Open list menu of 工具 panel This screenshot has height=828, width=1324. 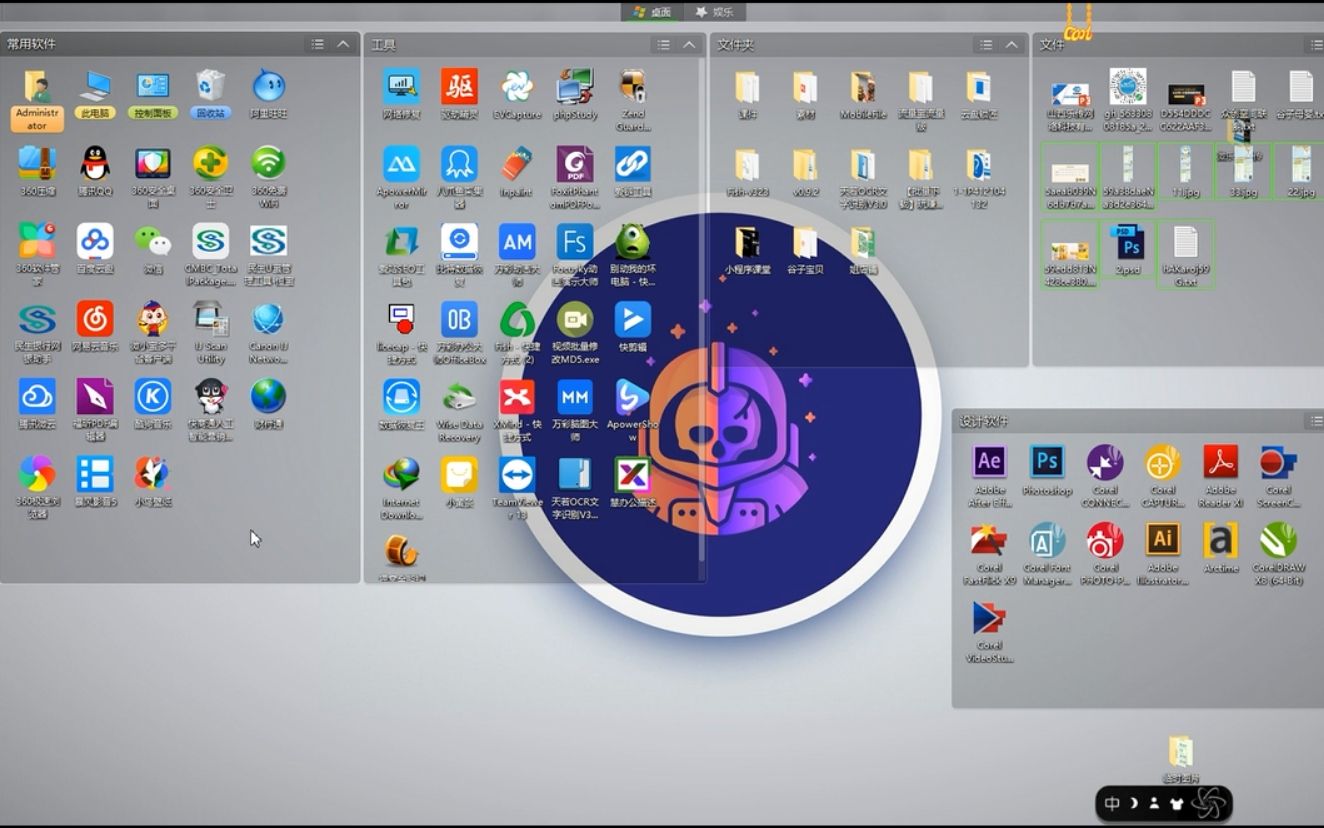(x=663, y=44)
